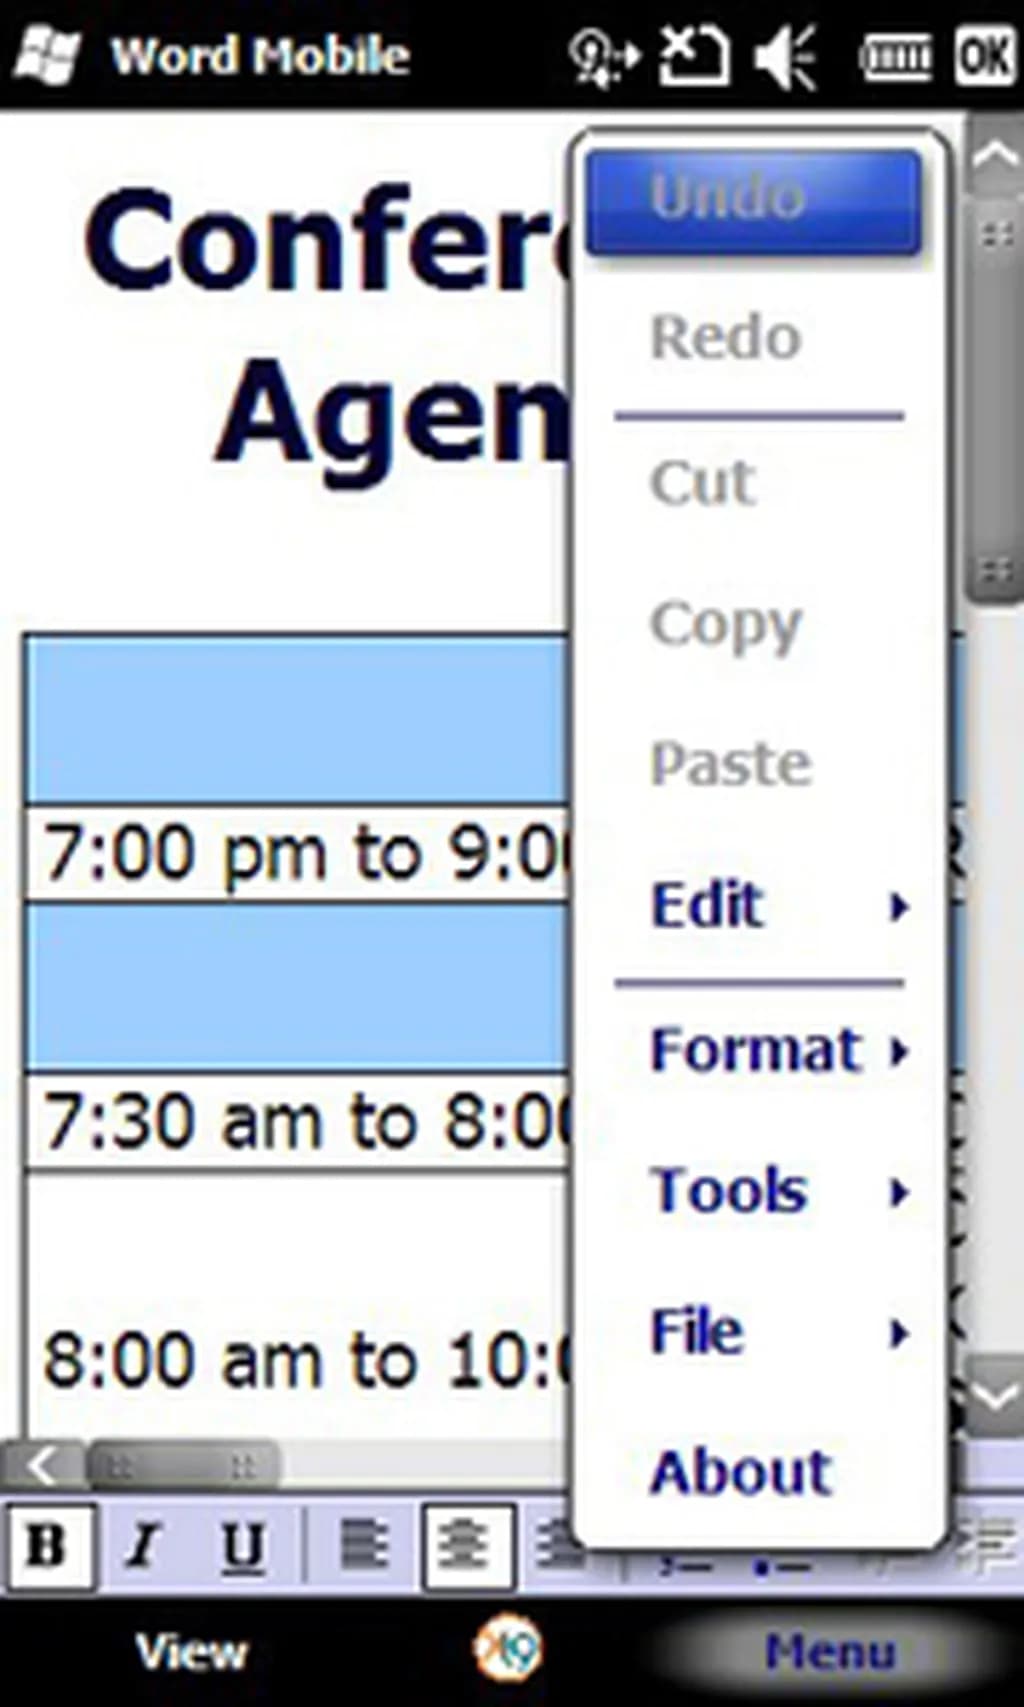Image resolution: width=1024 pixels, height=1707 pixels.
Task: Select About from the menu
Action: [x=741, y=1472]
